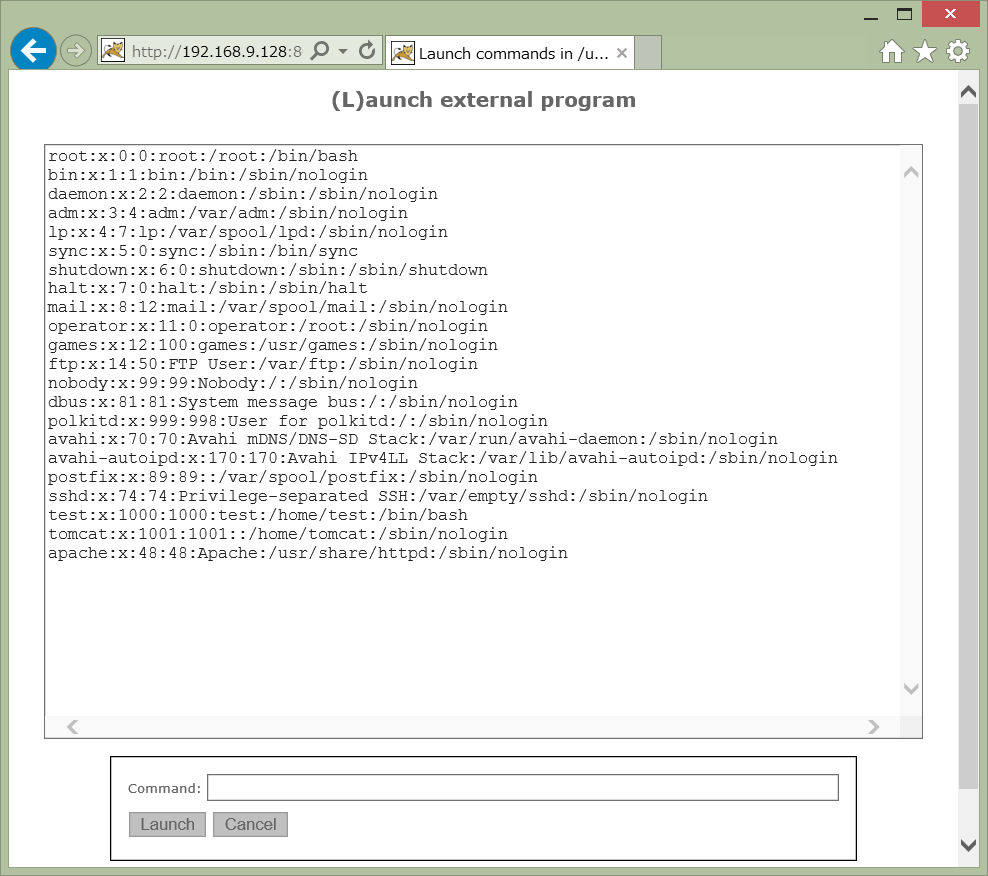Click the line starting 'postfix:x:89:89'
The height and width of the screenshot is (876, 988).
[x=293, y=476]
